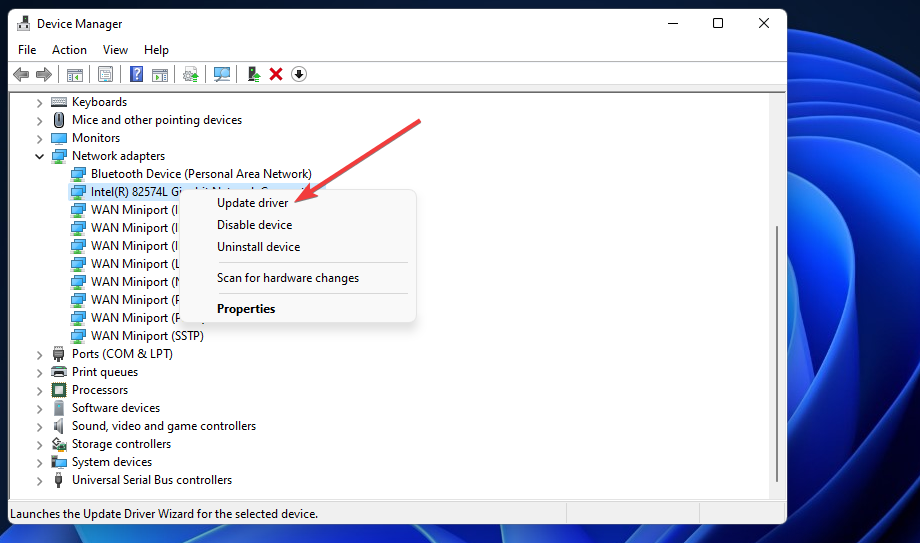Select the Intel(R) 82574L adapter label
The image size is (920, 543).
coord(136,192)
